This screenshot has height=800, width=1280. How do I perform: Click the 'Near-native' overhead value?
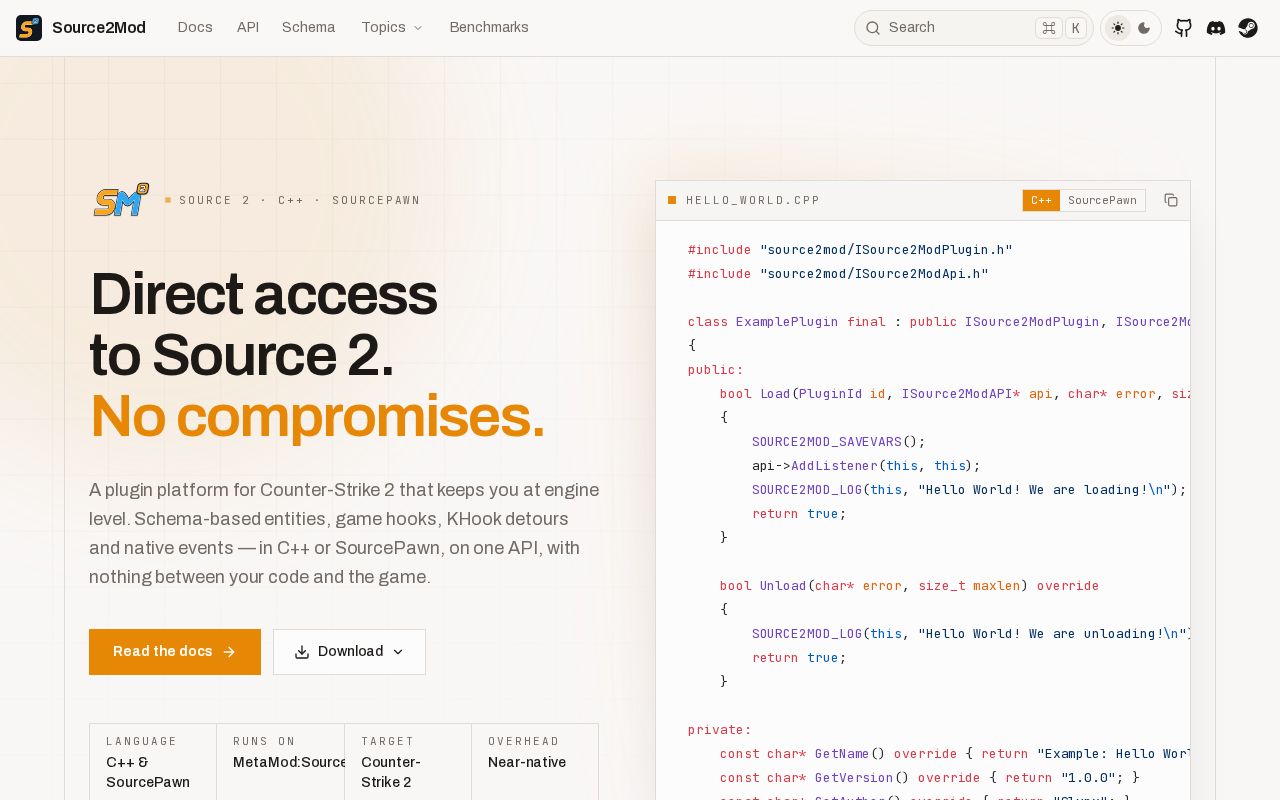tap(527, 762)
